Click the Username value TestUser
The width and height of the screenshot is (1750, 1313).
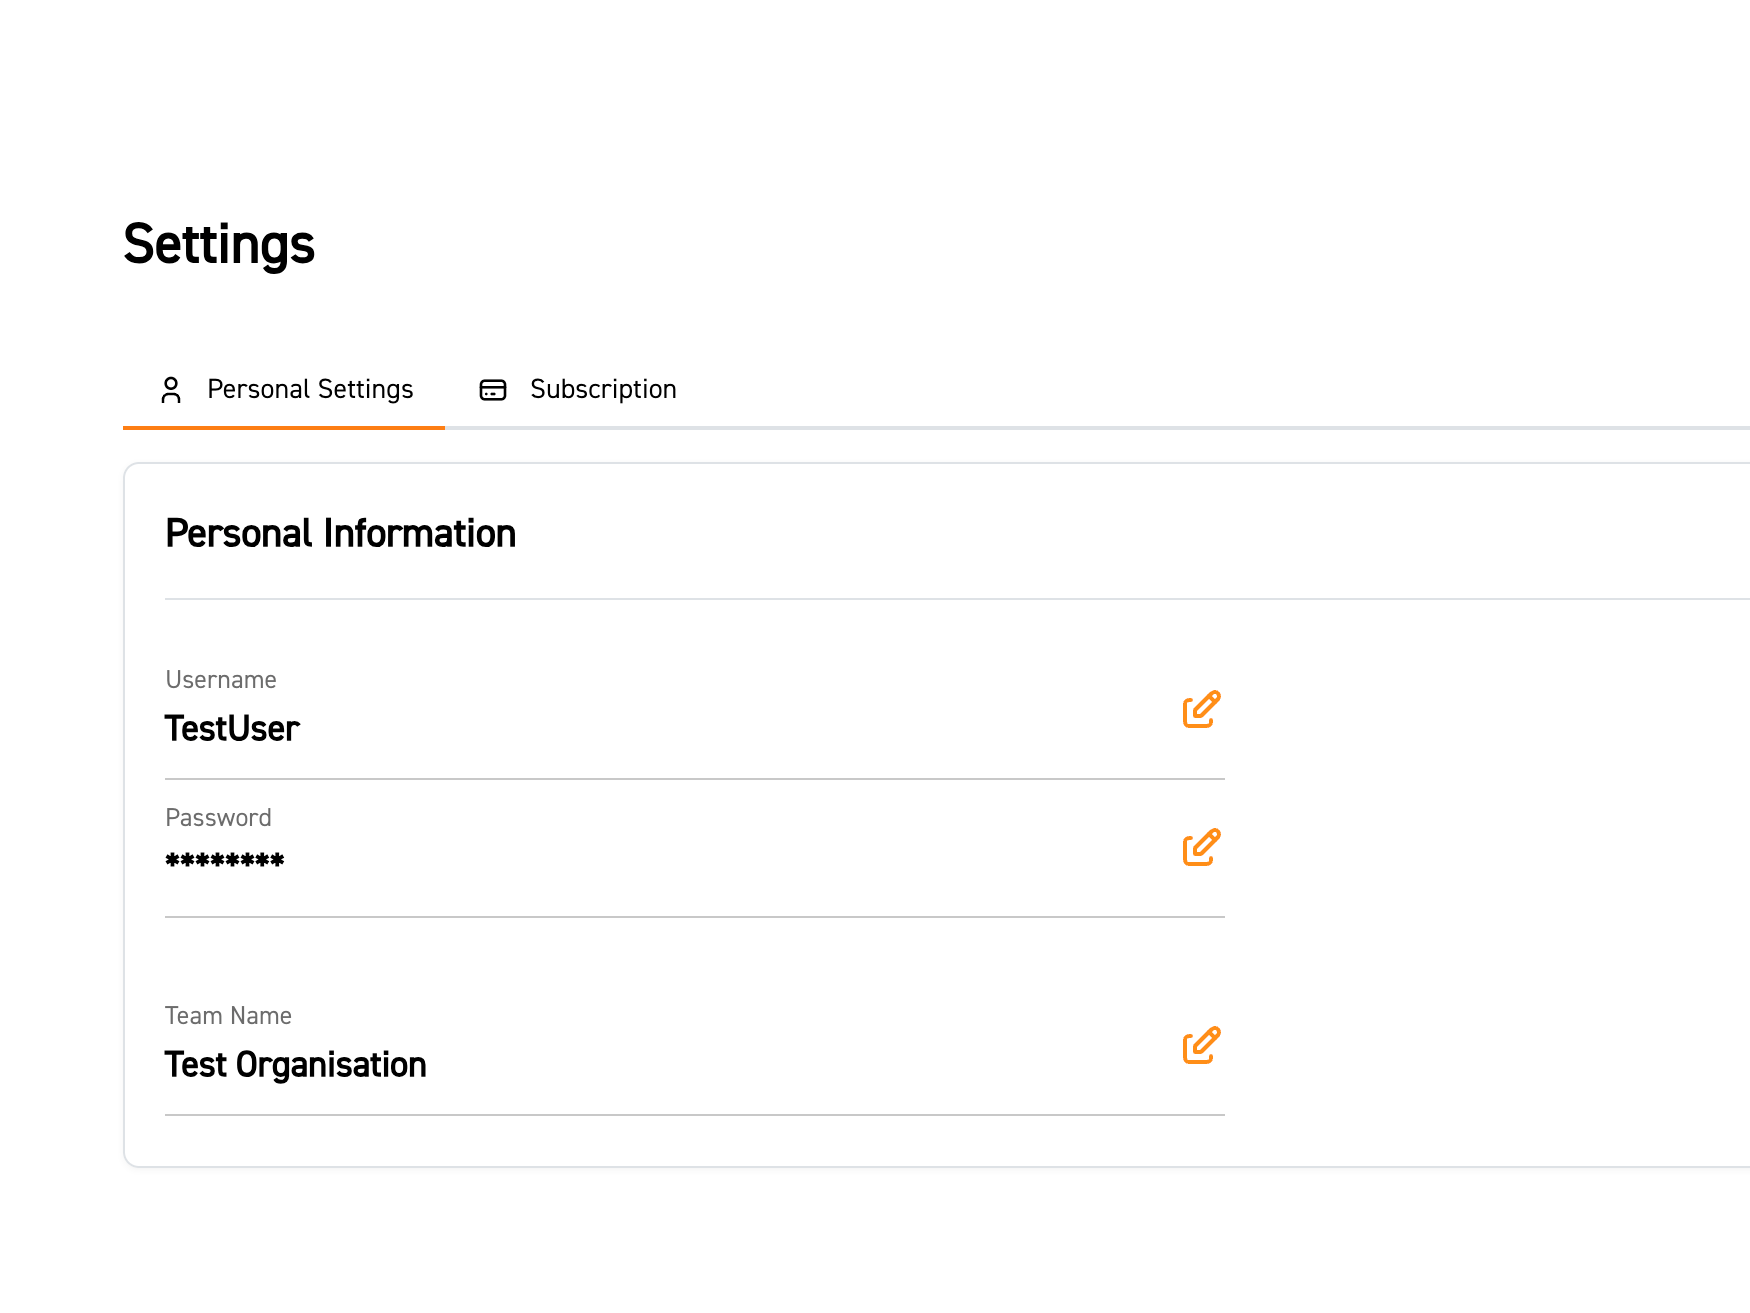232,728
